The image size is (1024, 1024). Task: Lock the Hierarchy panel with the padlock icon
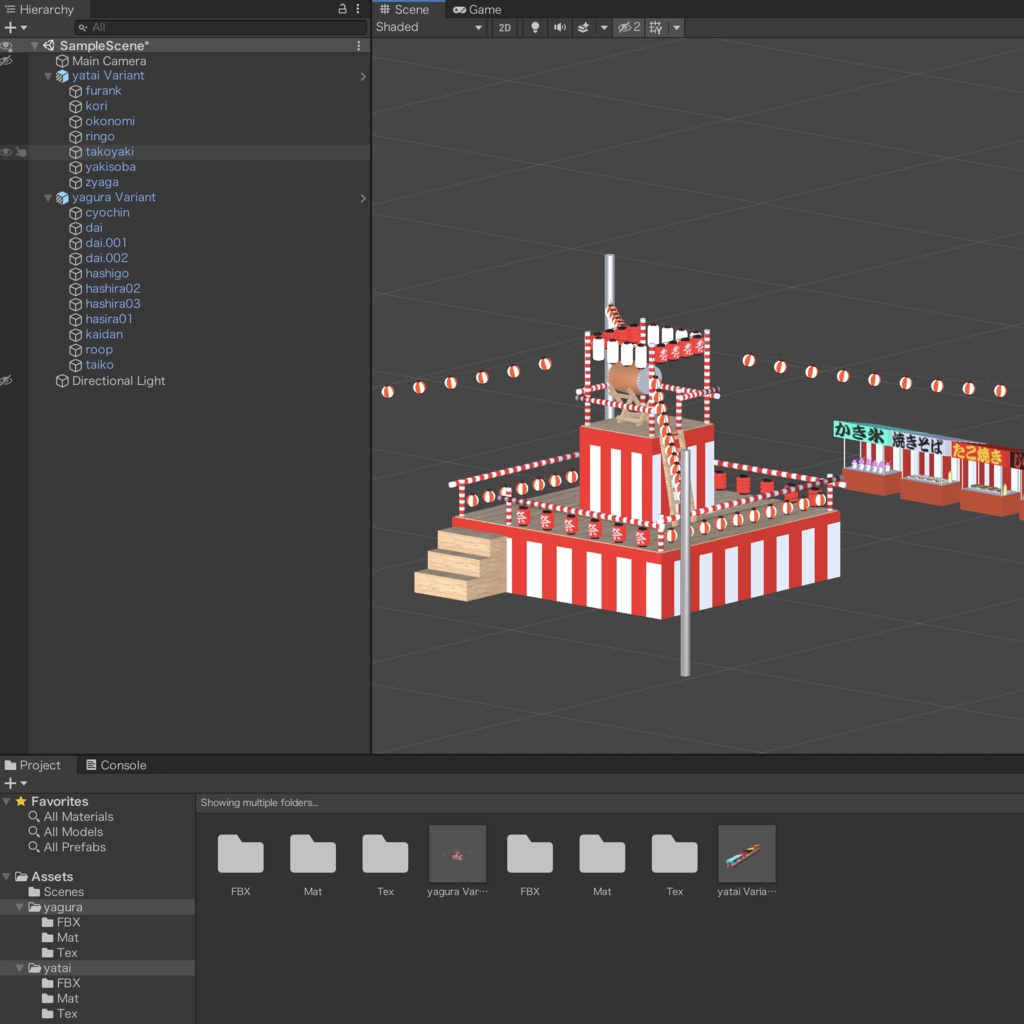(343, 9)
